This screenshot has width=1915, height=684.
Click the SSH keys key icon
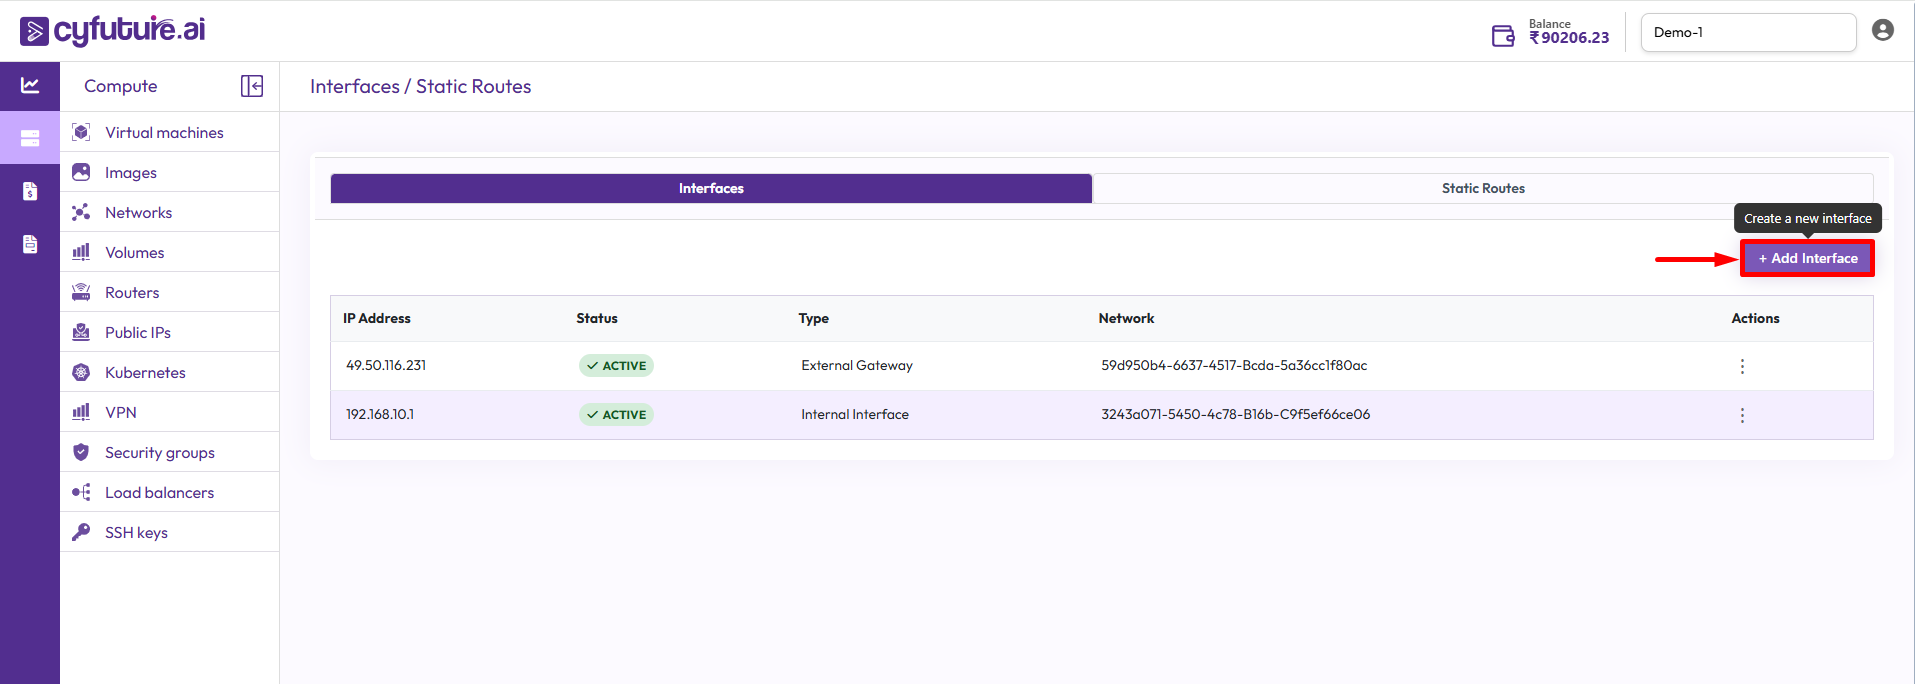[82, 532]
